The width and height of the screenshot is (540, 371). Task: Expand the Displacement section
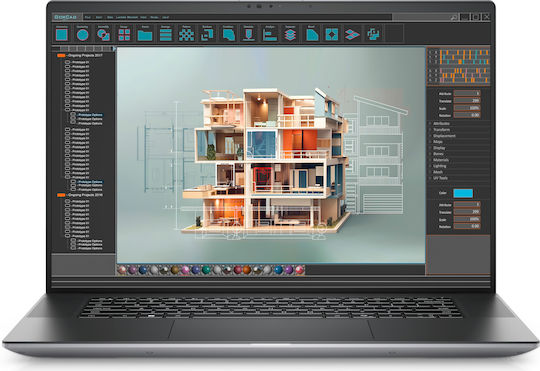(x=444, y=136)
